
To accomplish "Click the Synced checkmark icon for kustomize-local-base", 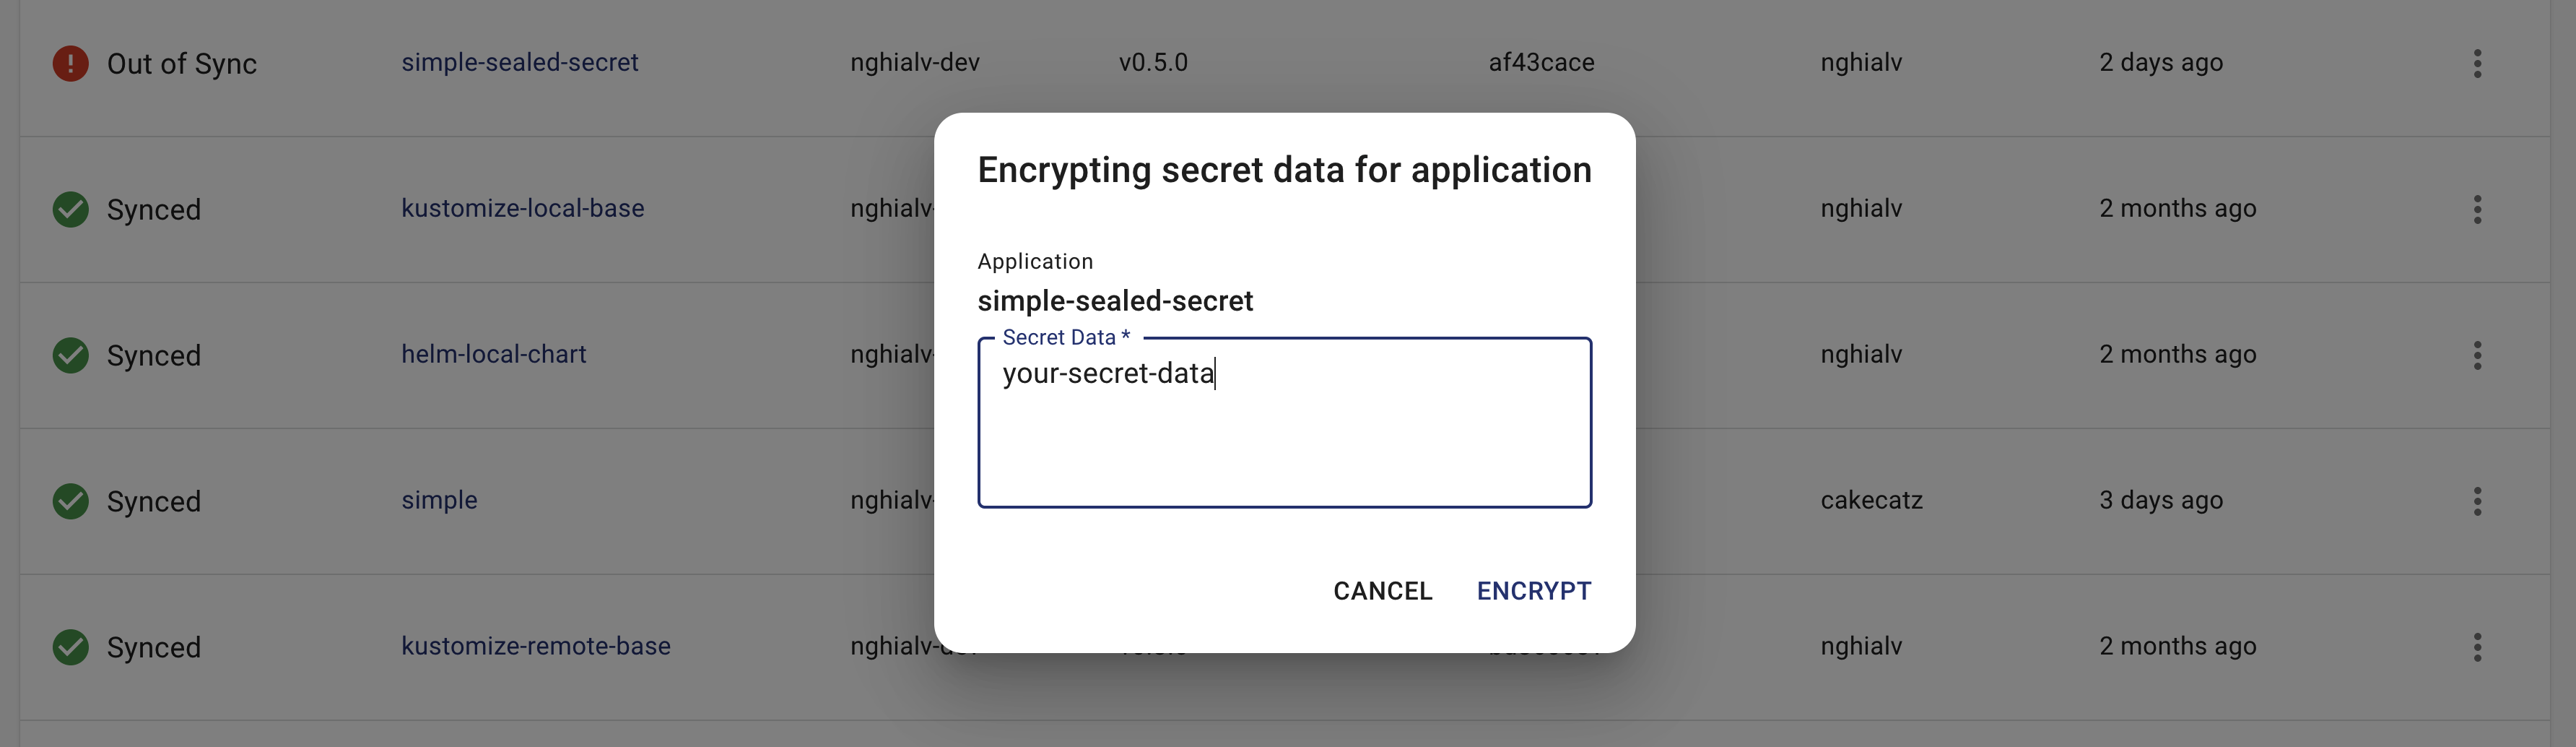I will pyautogui.click(x=70, y=210).
